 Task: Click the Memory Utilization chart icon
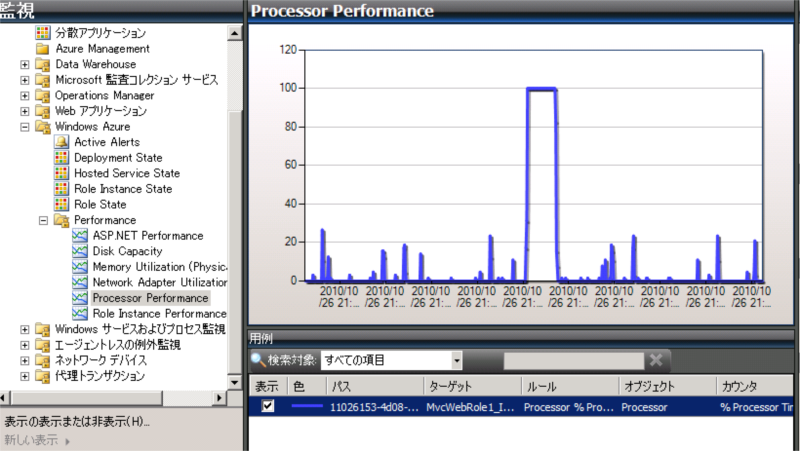click(x=80, y=267)
